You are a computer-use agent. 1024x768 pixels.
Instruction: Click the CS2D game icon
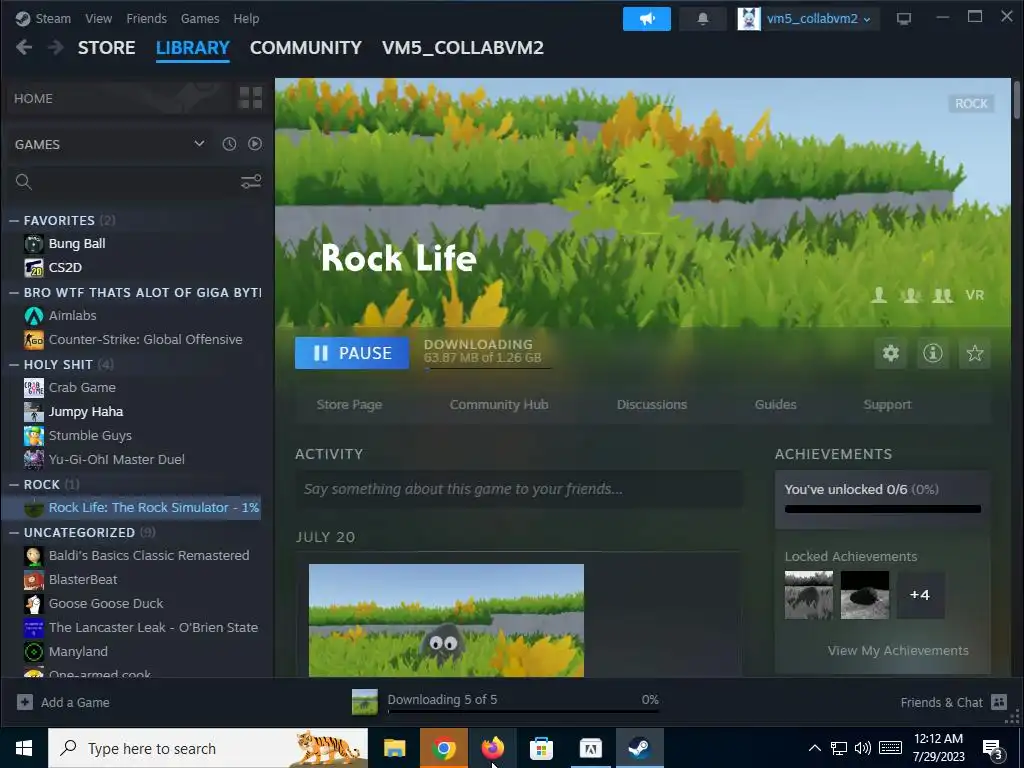34,268
